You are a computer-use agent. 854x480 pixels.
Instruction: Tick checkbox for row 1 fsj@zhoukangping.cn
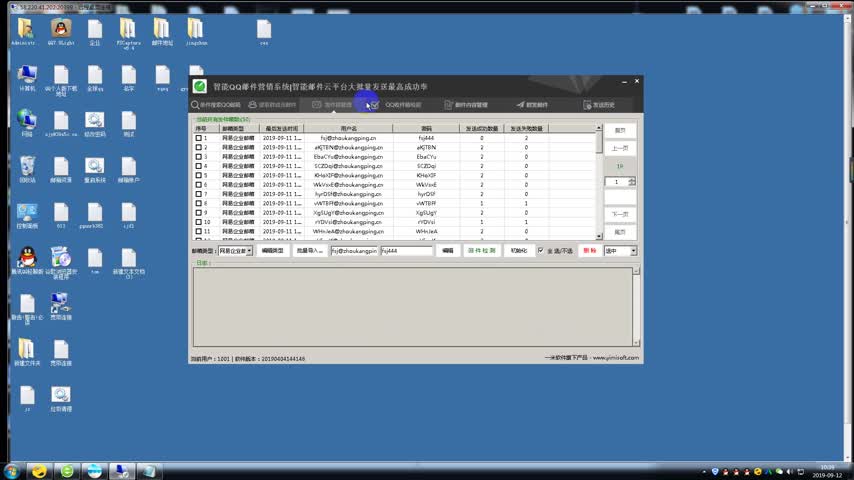coord(199,138)
